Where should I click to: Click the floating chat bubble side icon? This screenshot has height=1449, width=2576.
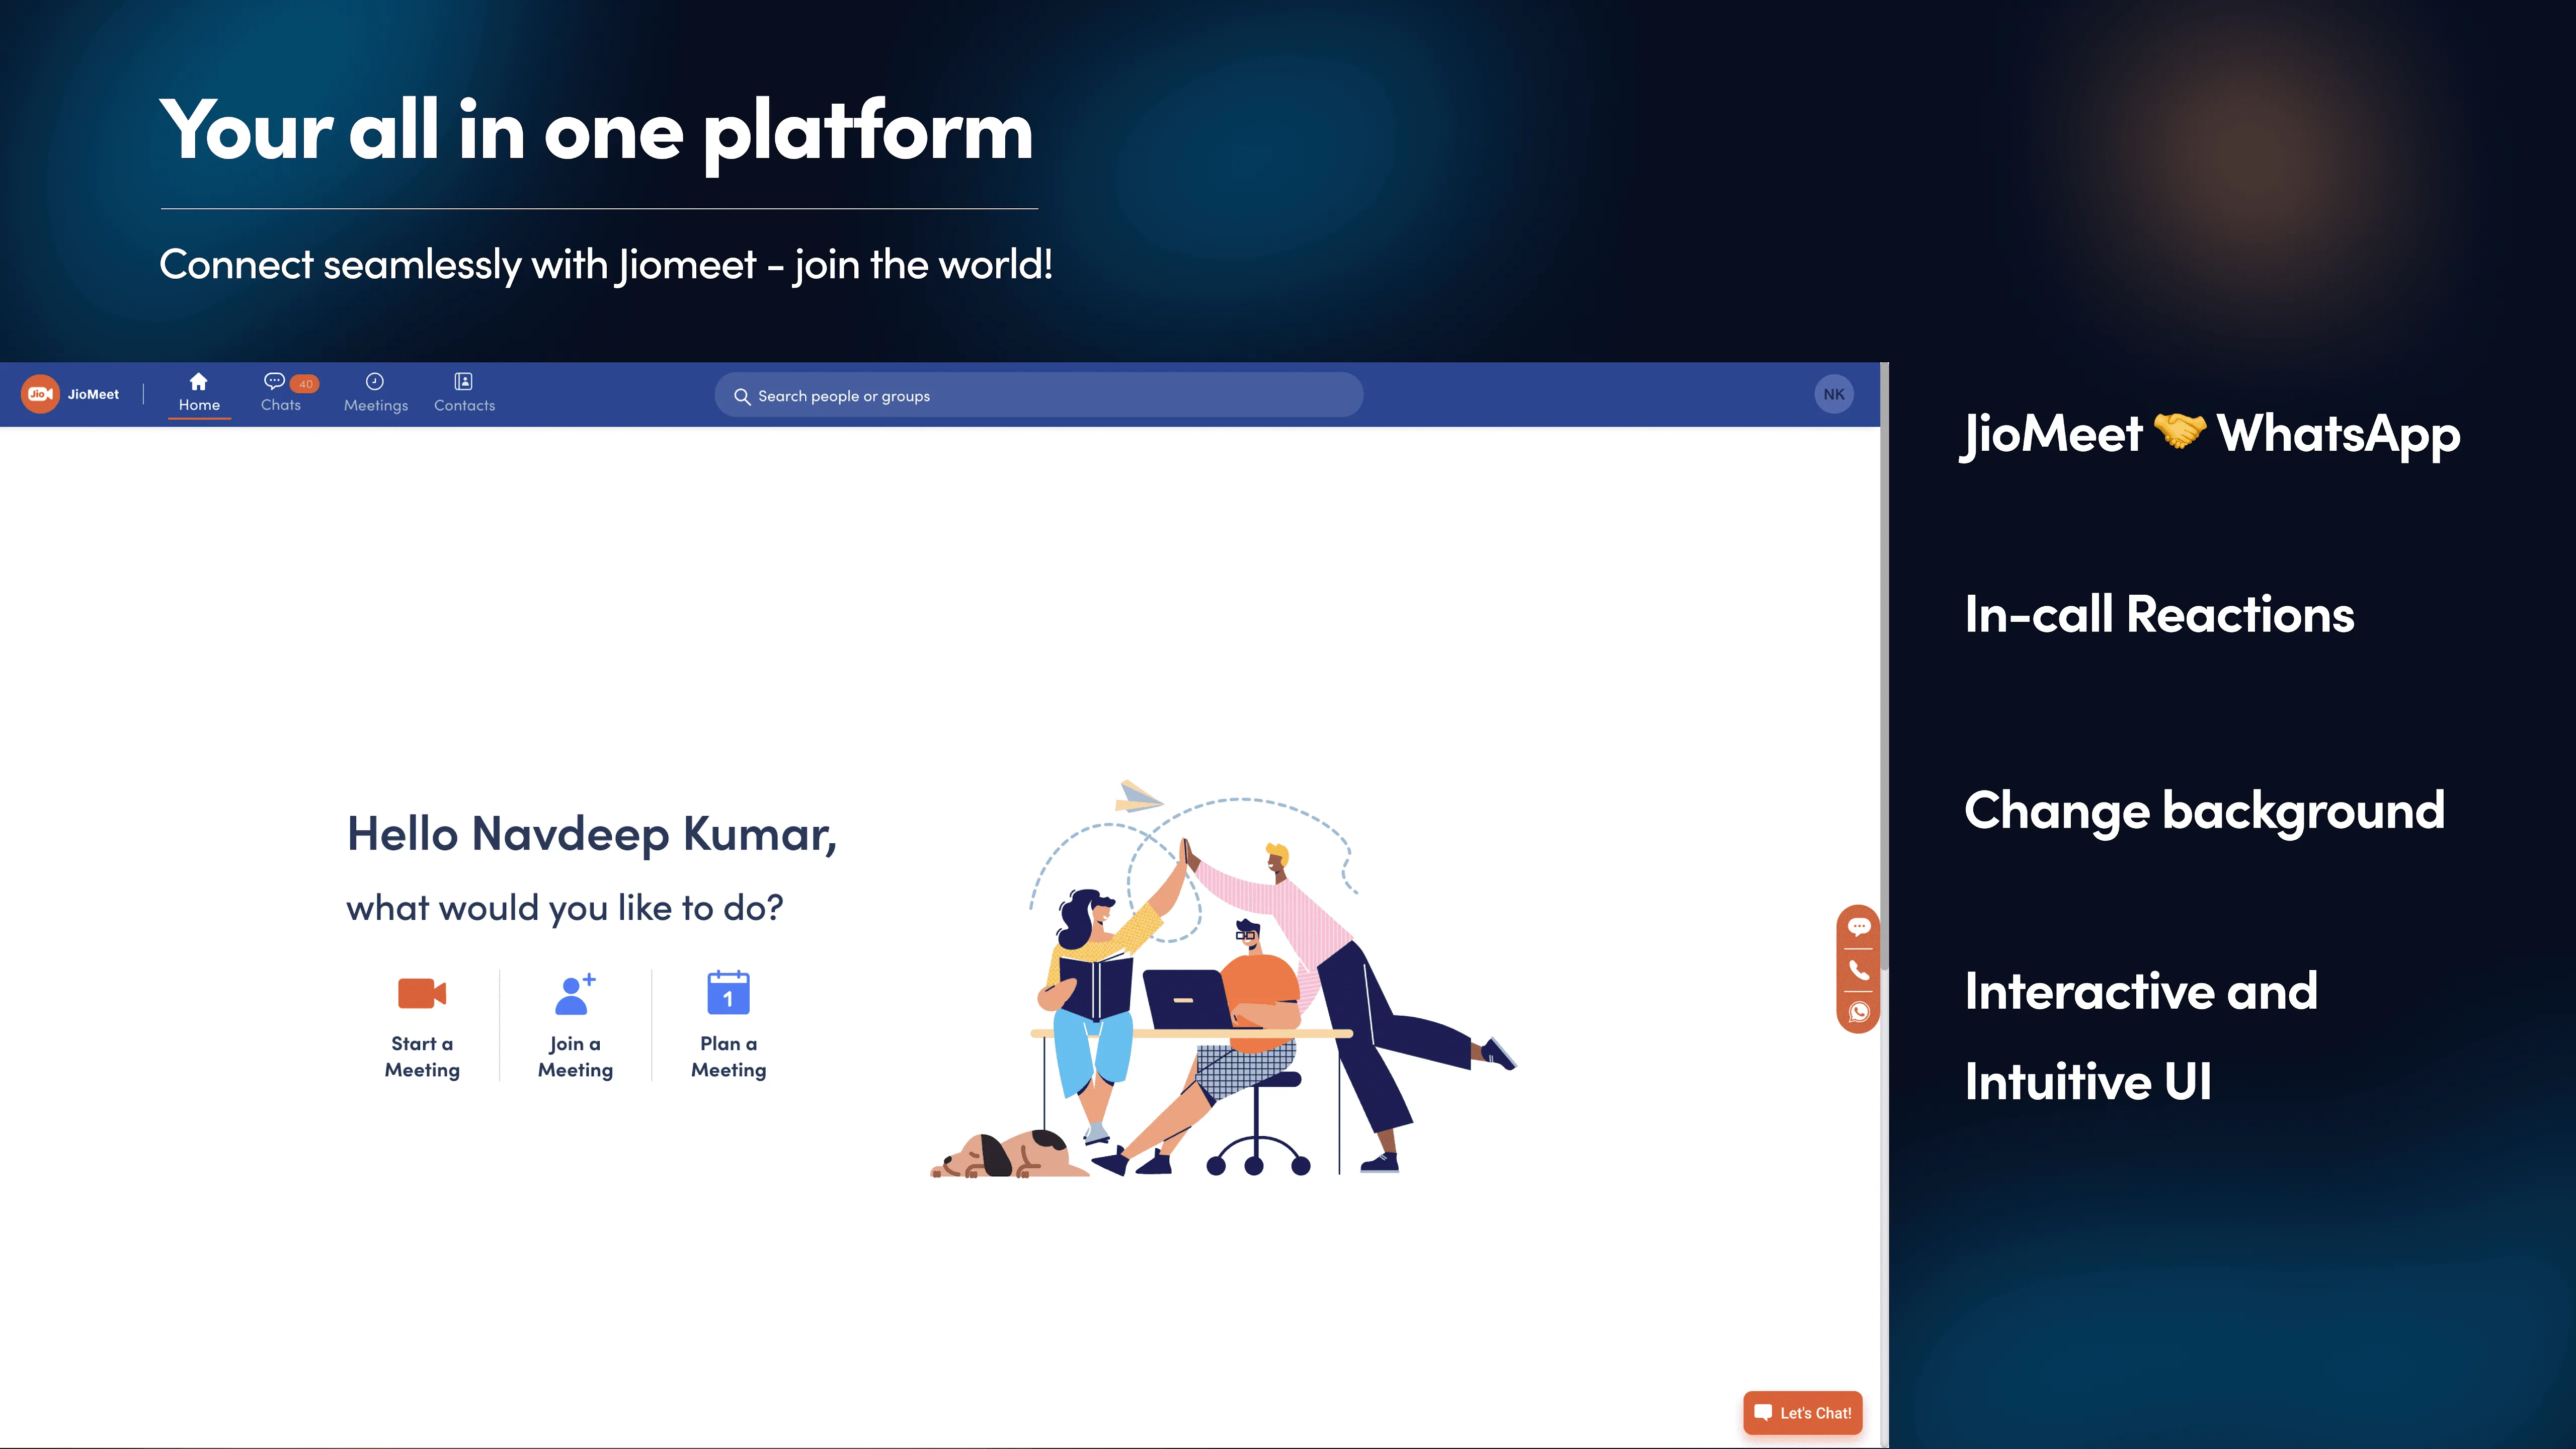tap(1859, 927)
